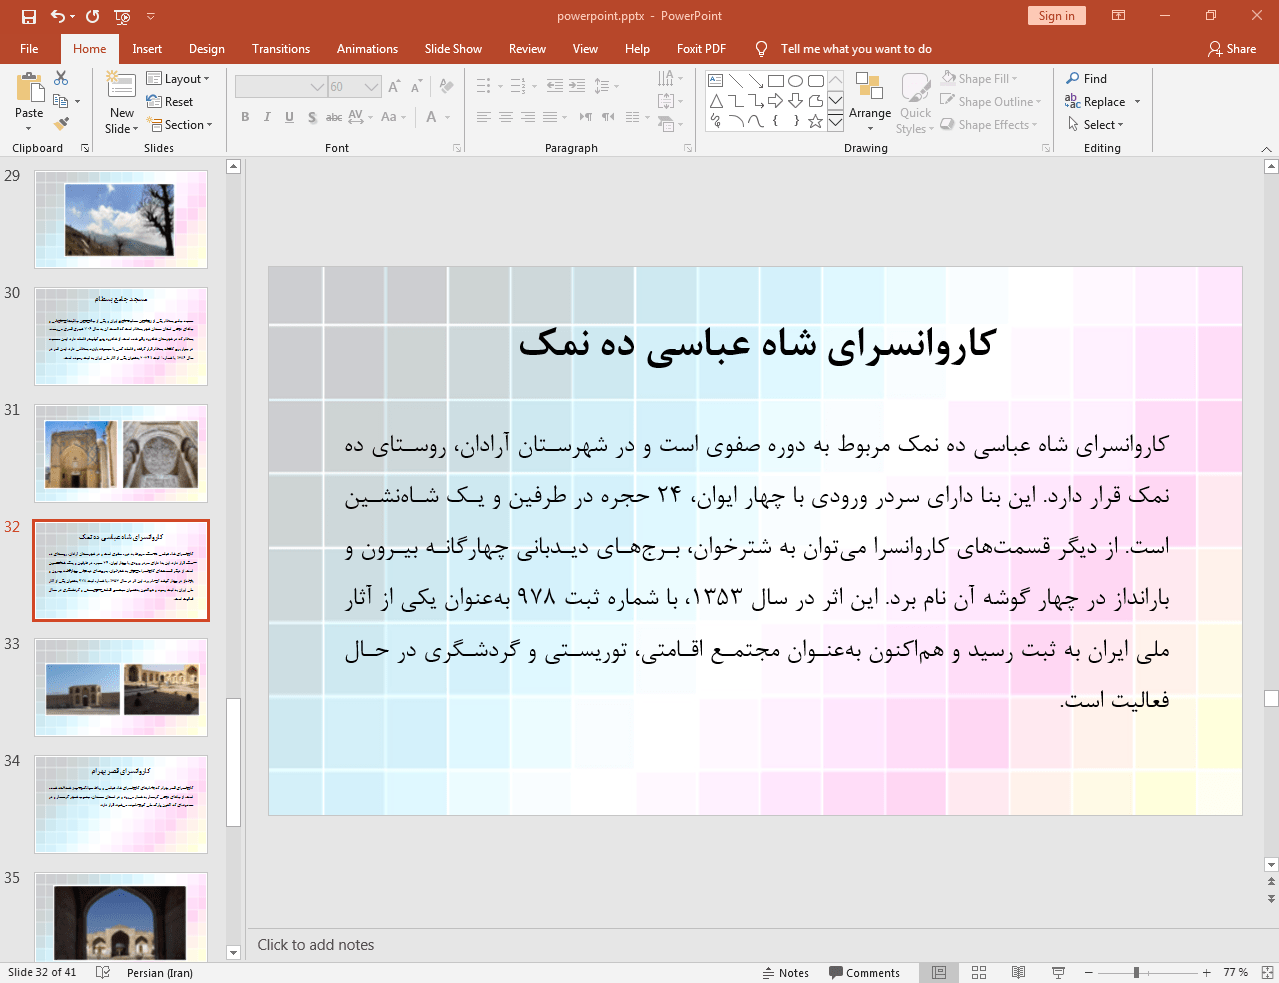The width and height of the screenshot is (1279, 983).
Task: Toggle Normal view button in status bar
Action: tap(939, 972)
